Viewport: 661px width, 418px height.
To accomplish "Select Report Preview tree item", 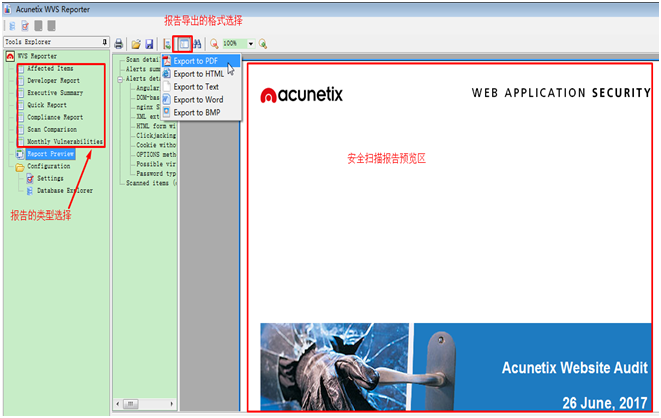I will (51, 154).
